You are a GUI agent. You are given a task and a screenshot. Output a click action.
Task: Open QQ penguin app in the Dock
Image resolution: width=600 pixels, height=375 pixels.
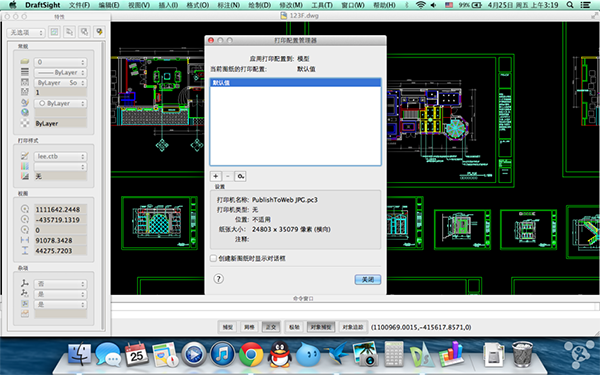(x=280, y=354)
